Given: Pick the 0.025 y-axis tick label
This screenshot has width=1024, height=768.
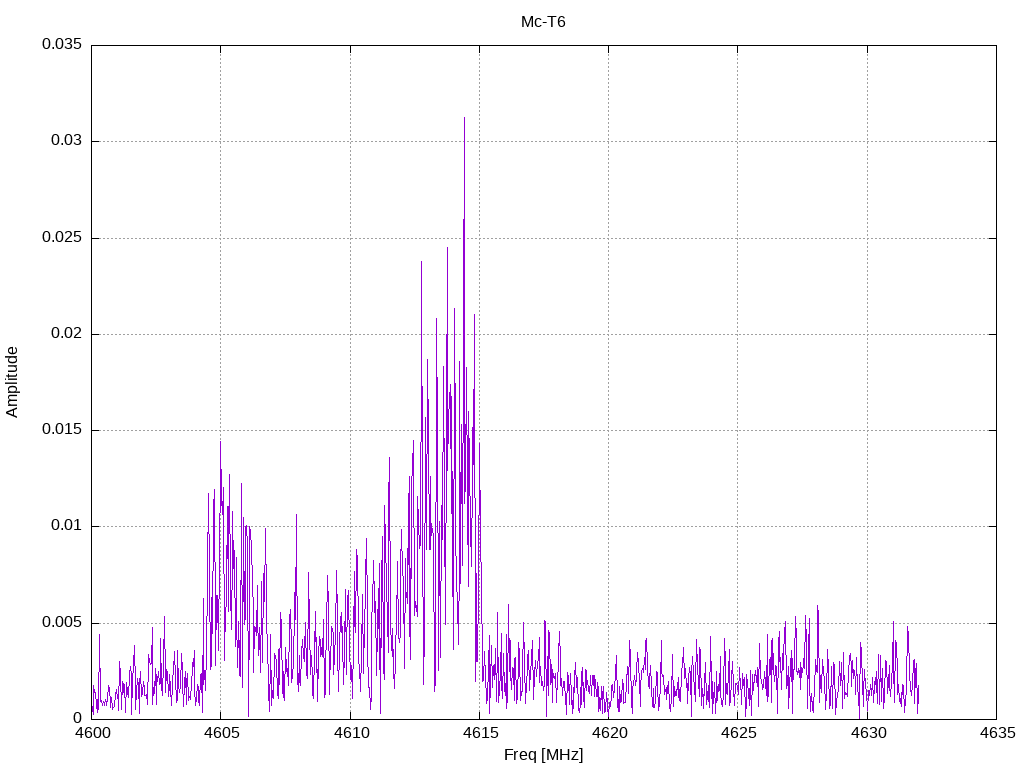Looking at the screenshot, I should pyautogui.click(x=61, y=238).
